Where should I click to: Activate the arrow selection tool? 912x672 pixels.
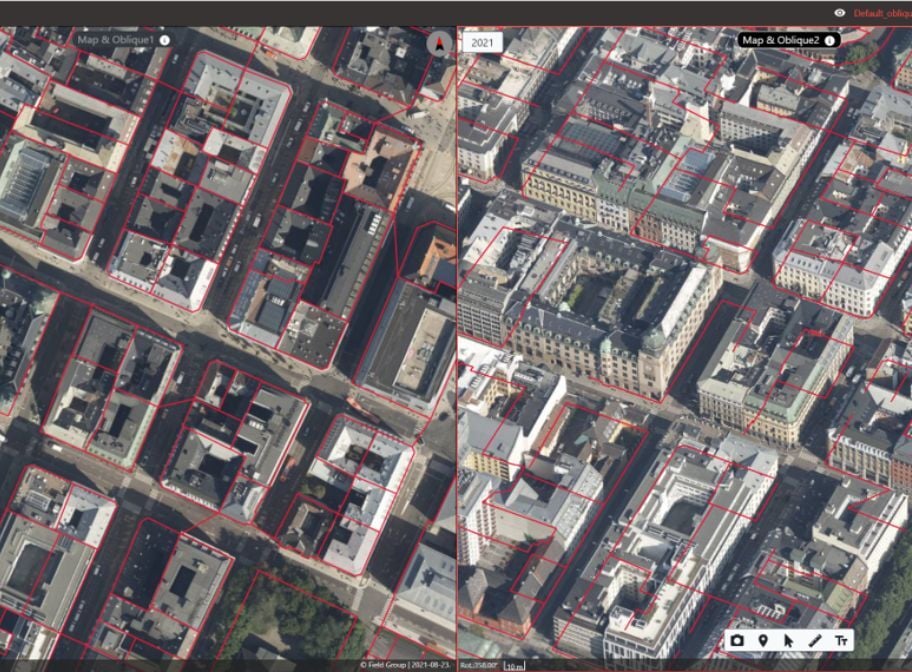(x=790, y=640)
